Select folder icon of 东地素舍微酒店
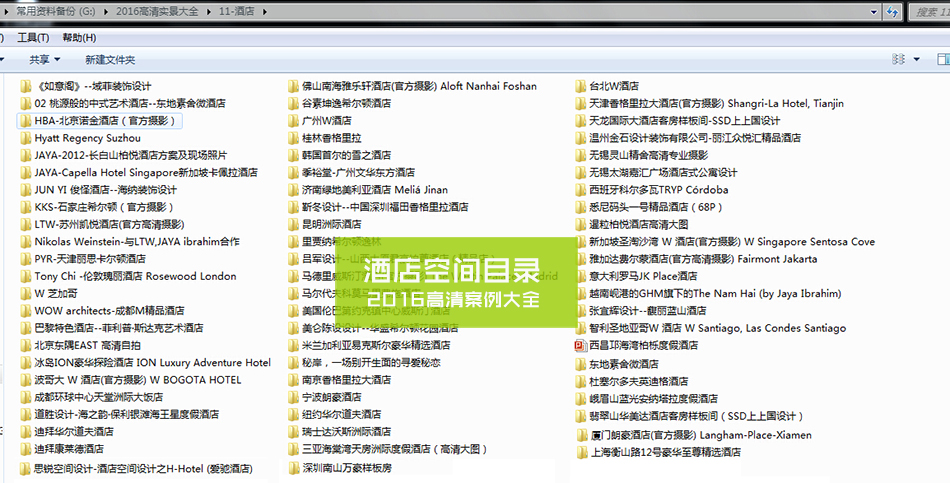This screenshot has width=950, height=483. pyautogui.click(x=580, y=364)
